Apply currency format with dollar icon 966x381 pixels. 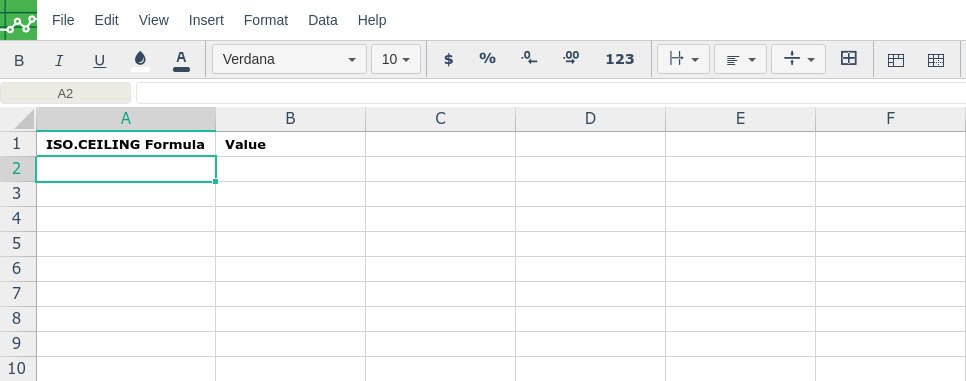click(448, 59)
